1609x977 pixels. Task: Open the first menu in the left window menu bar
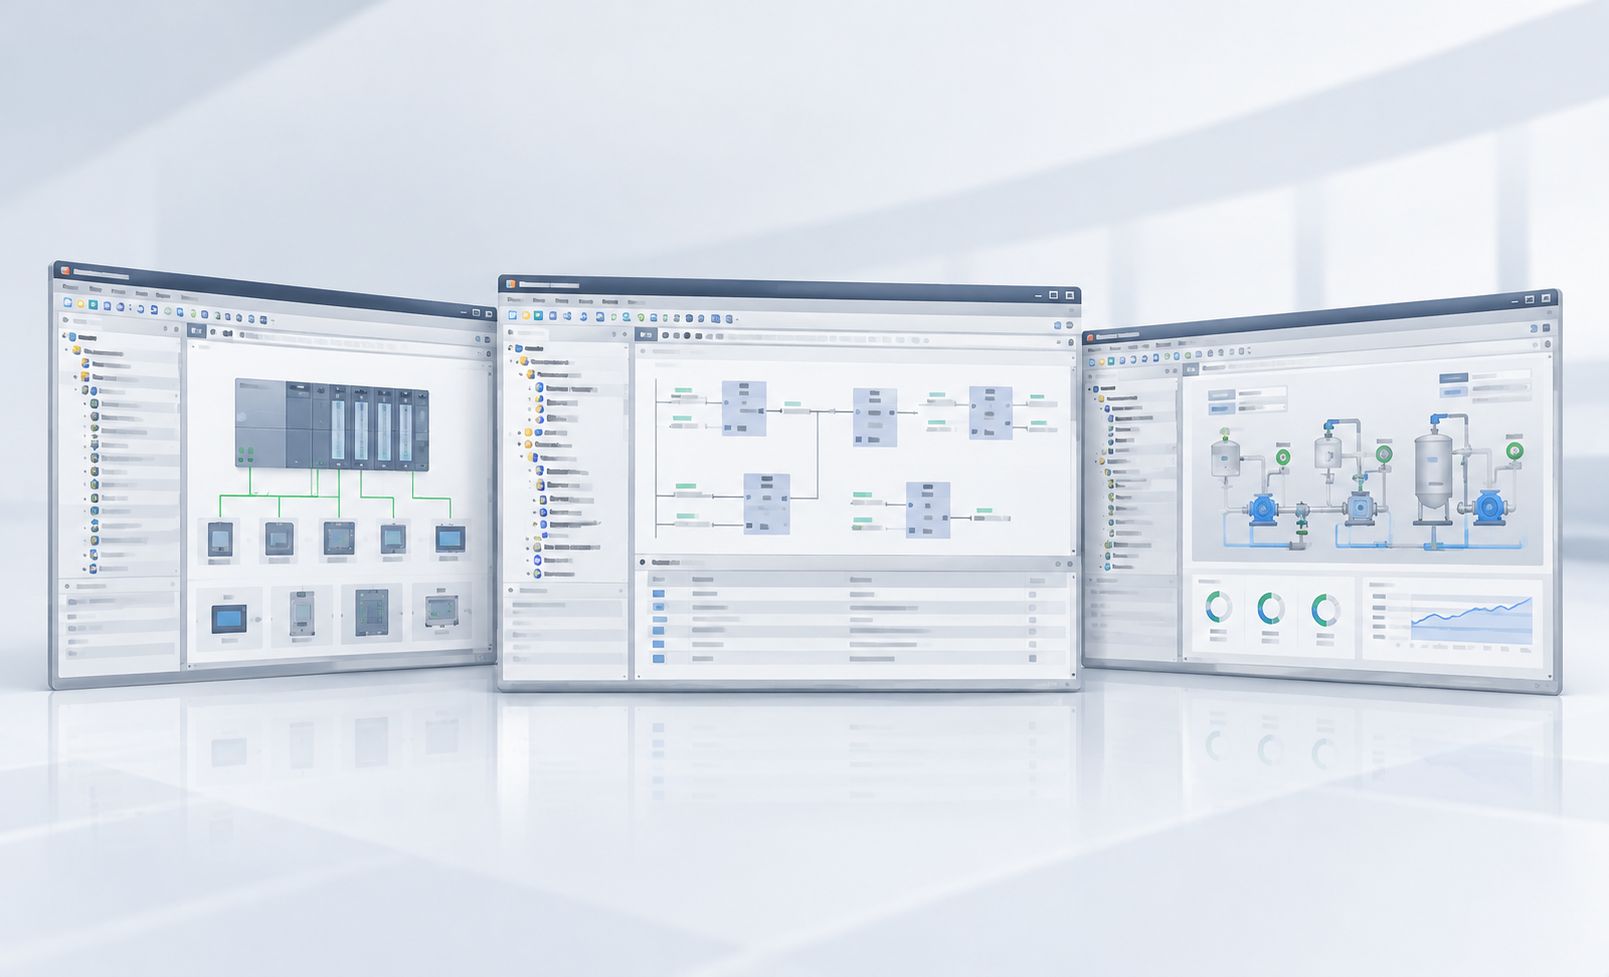[70, 287]
